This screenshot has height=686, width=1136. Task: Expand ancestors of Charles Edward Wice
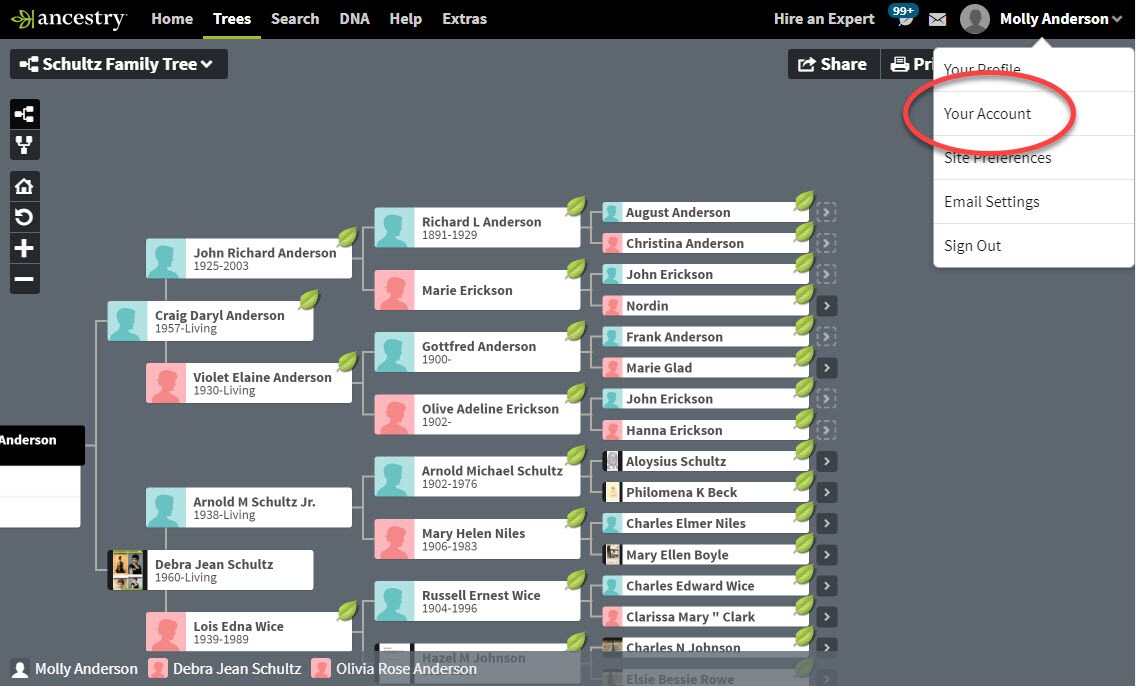click(826, 586)
